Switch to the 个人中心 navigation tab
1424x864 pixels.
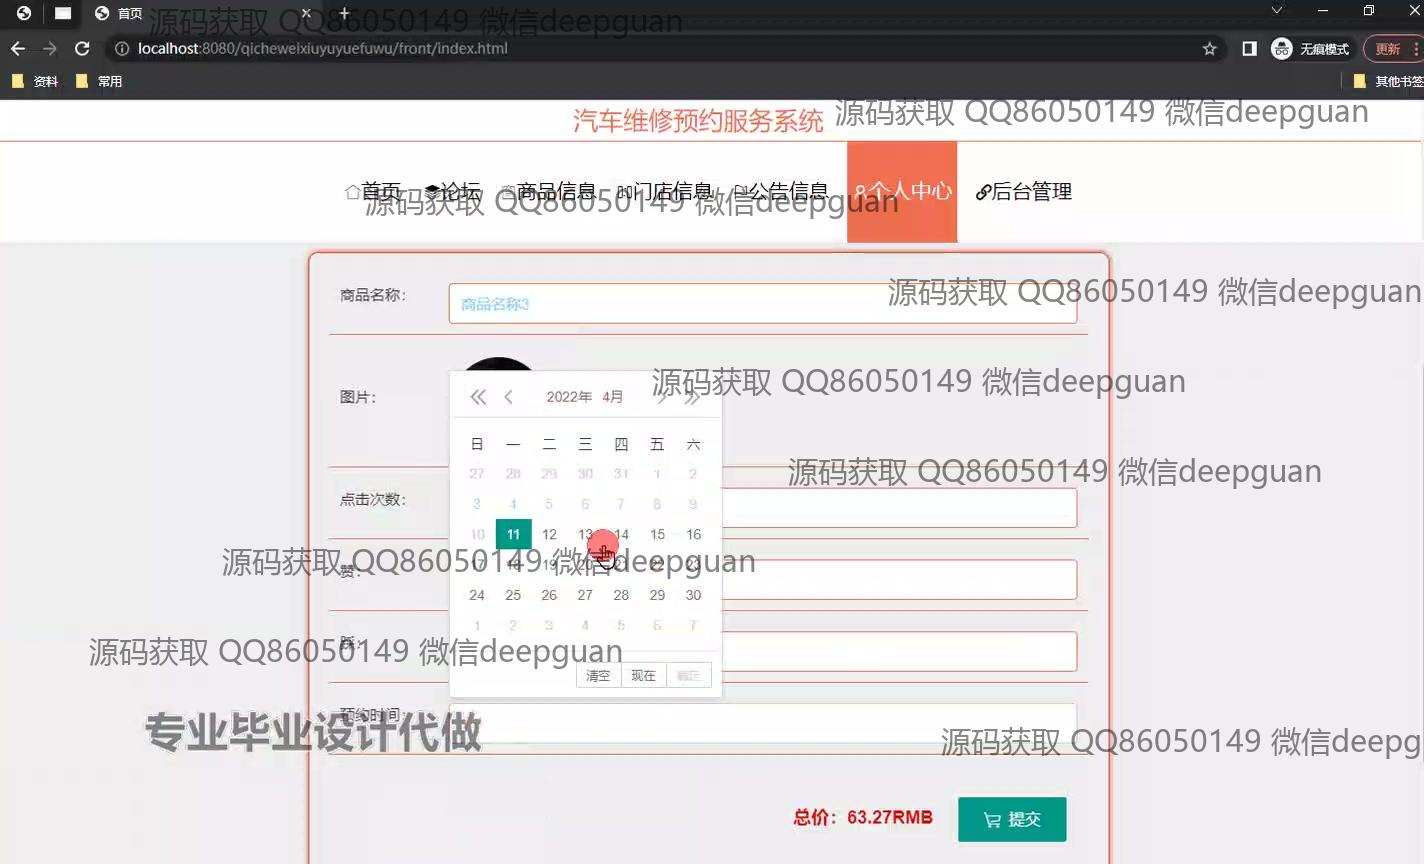(902, 191)
